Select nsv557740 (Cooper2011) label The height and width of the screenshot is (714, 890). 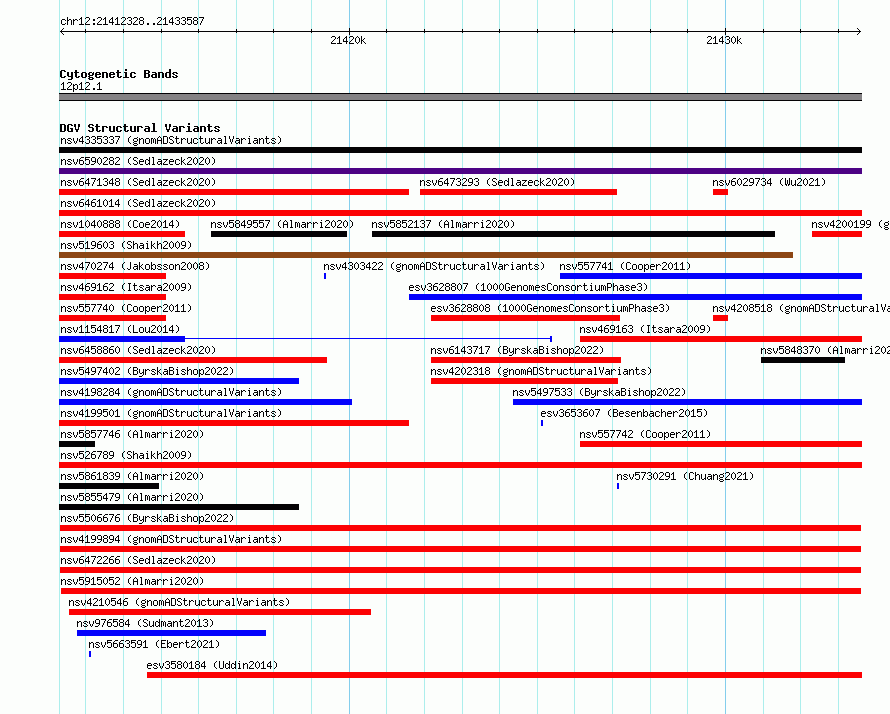(x=126, y=308)
